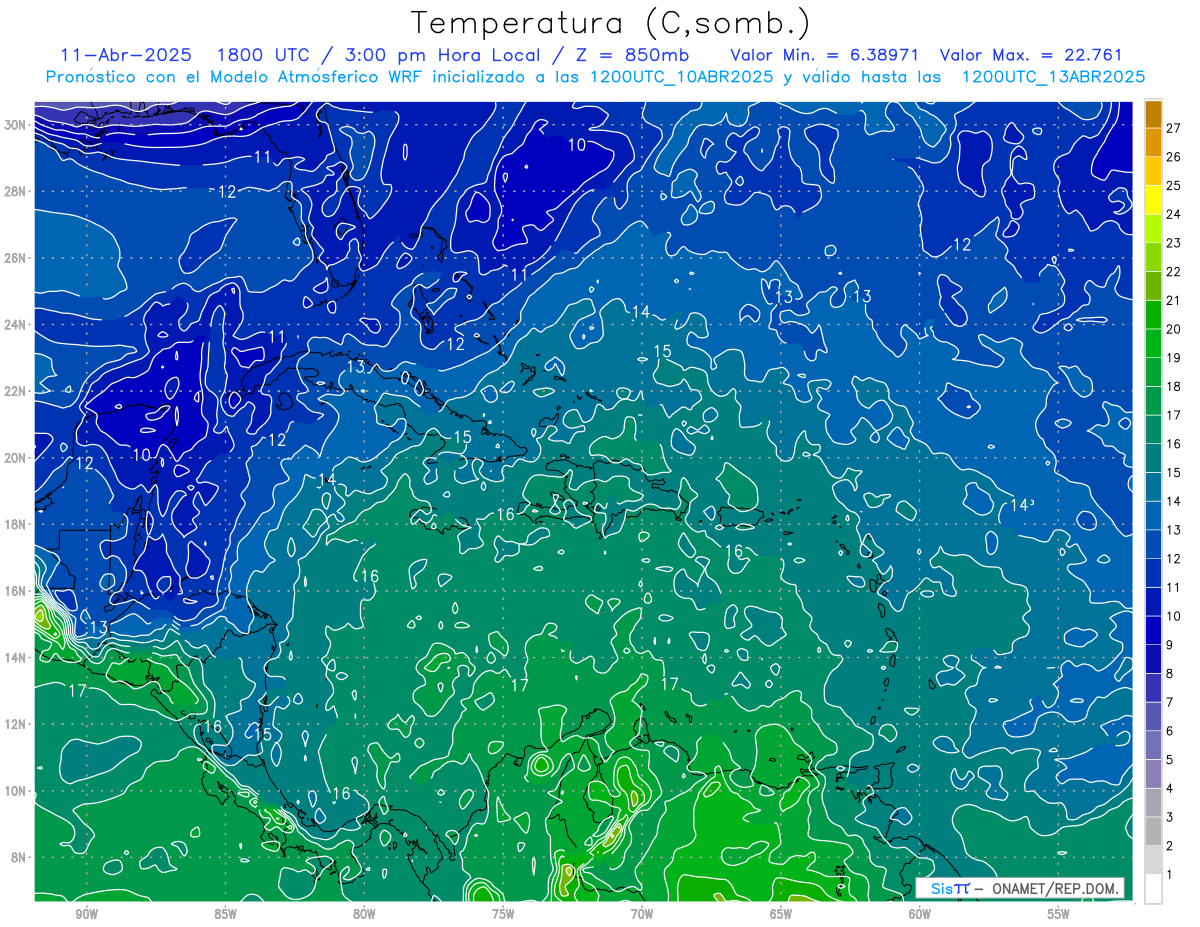Click the '24N' latitude axis label
This screenshot has height=927, width=1200.
pyautogui.click(x=16, y=325)
